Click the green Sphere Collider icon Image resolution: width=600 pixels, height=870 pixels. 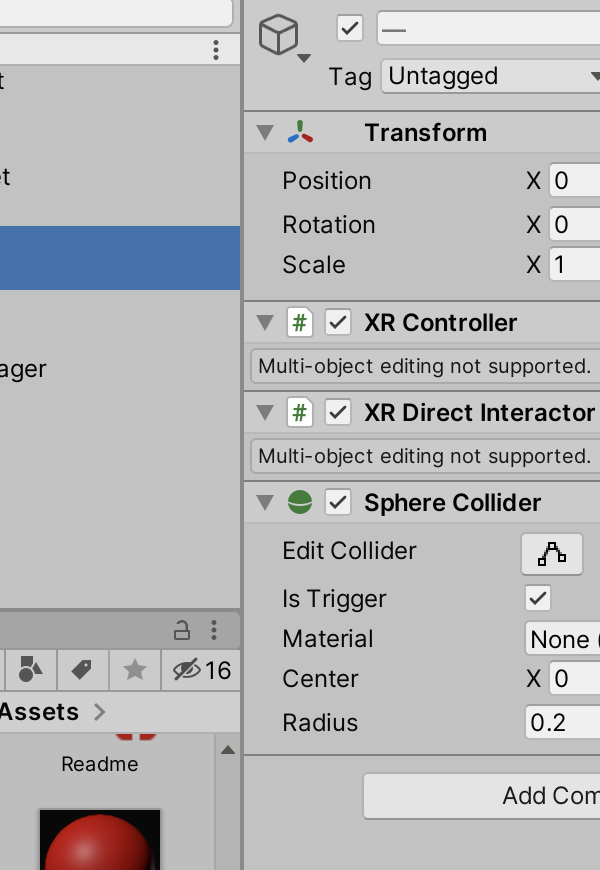tap(300, 503)
